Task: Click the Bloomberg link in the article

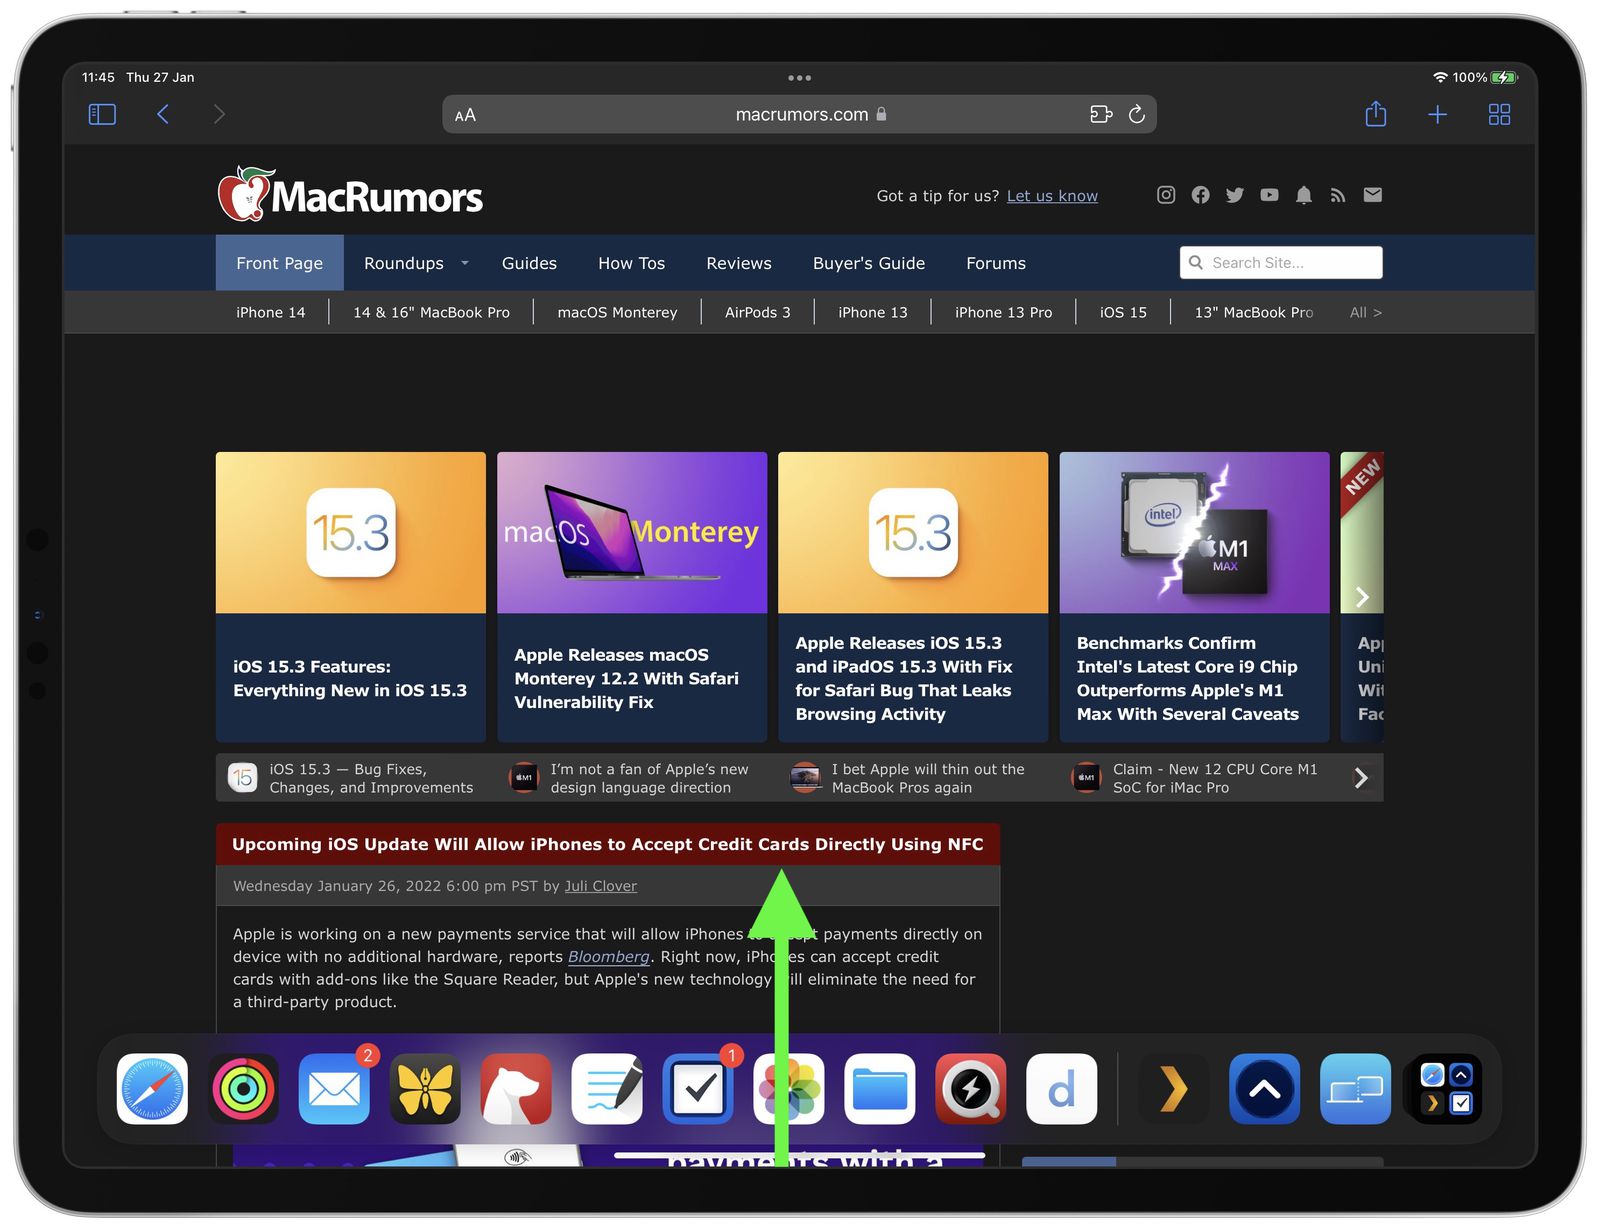Action: [x=609, y=957]
